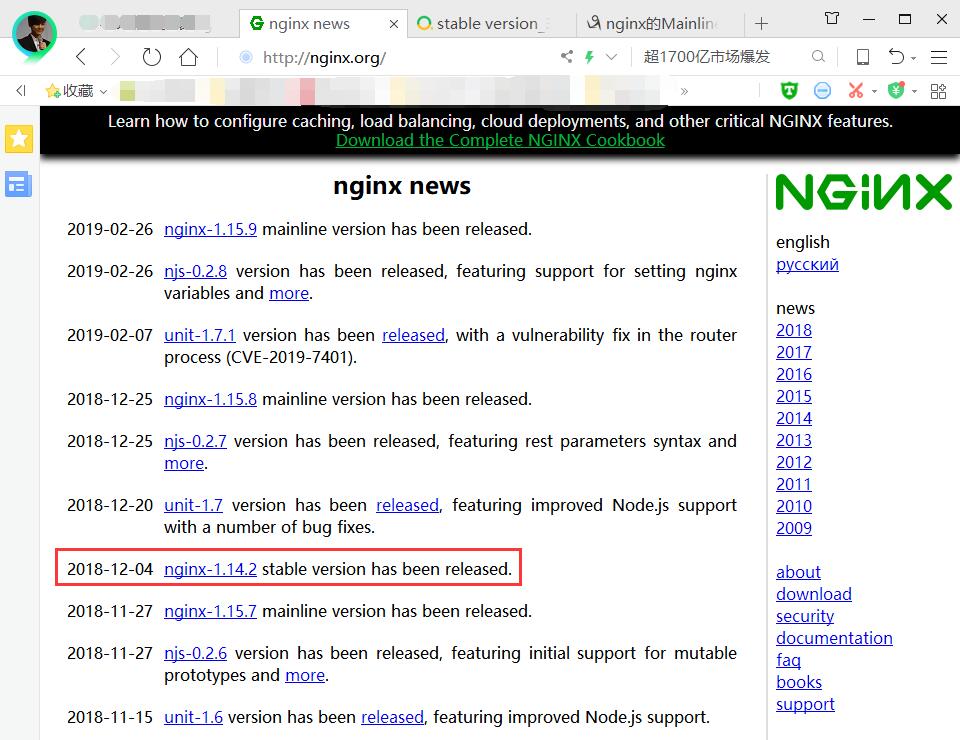Click the NGINX logo
Screen dimensions: 960x740
click(864, 192)
